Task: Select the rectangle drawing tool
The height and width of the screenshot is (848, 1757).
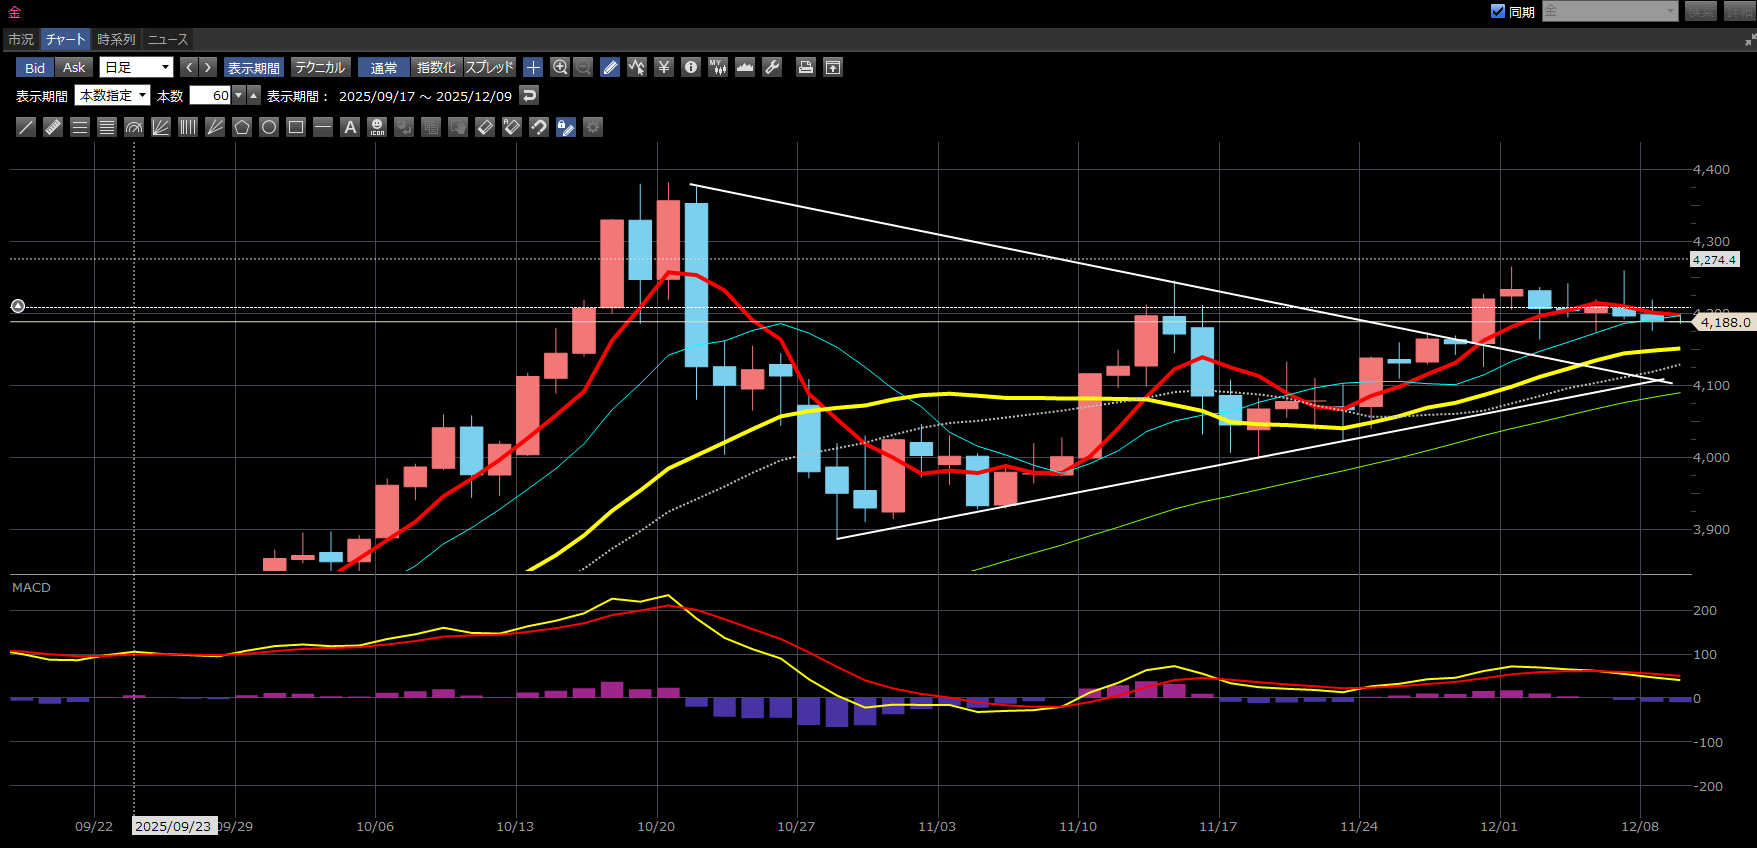Action: pyautogui.click(x=296, y=127)
